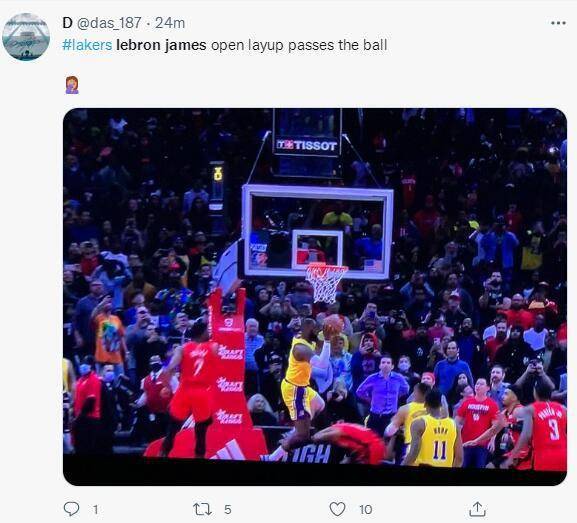Open the display name "D" profile link
The image size is (577, 523).
(x=67, y=23)
